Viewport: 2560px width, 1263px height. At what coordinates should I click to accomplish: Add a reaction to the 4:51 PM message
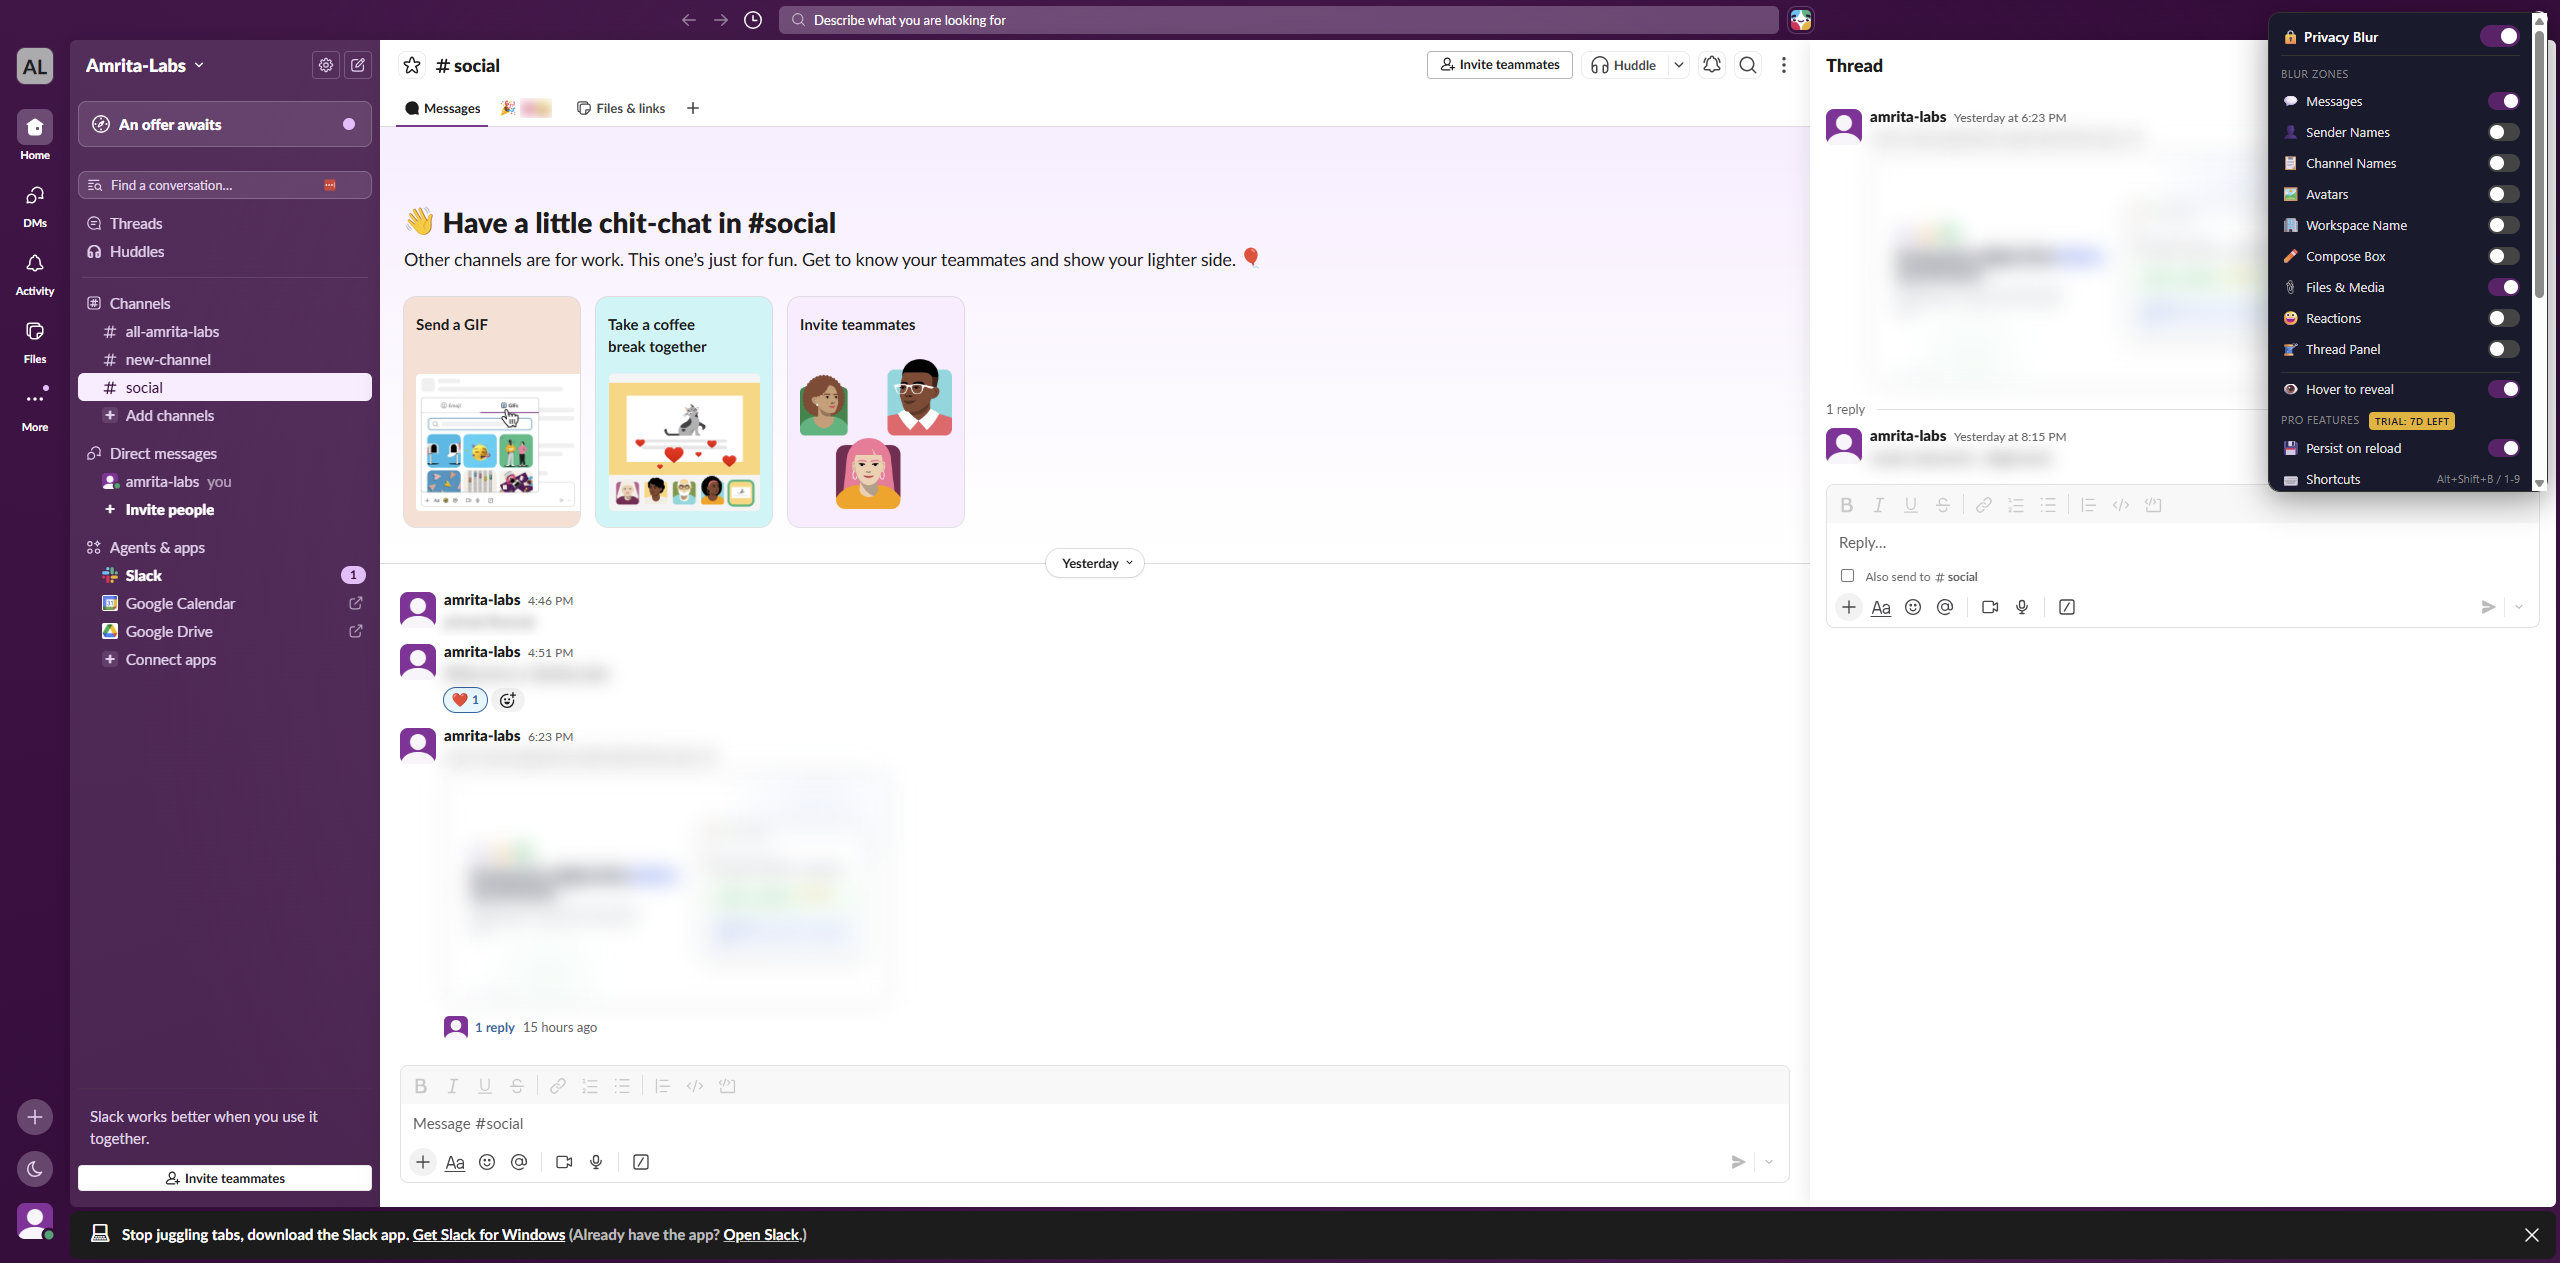click(508, 700)
